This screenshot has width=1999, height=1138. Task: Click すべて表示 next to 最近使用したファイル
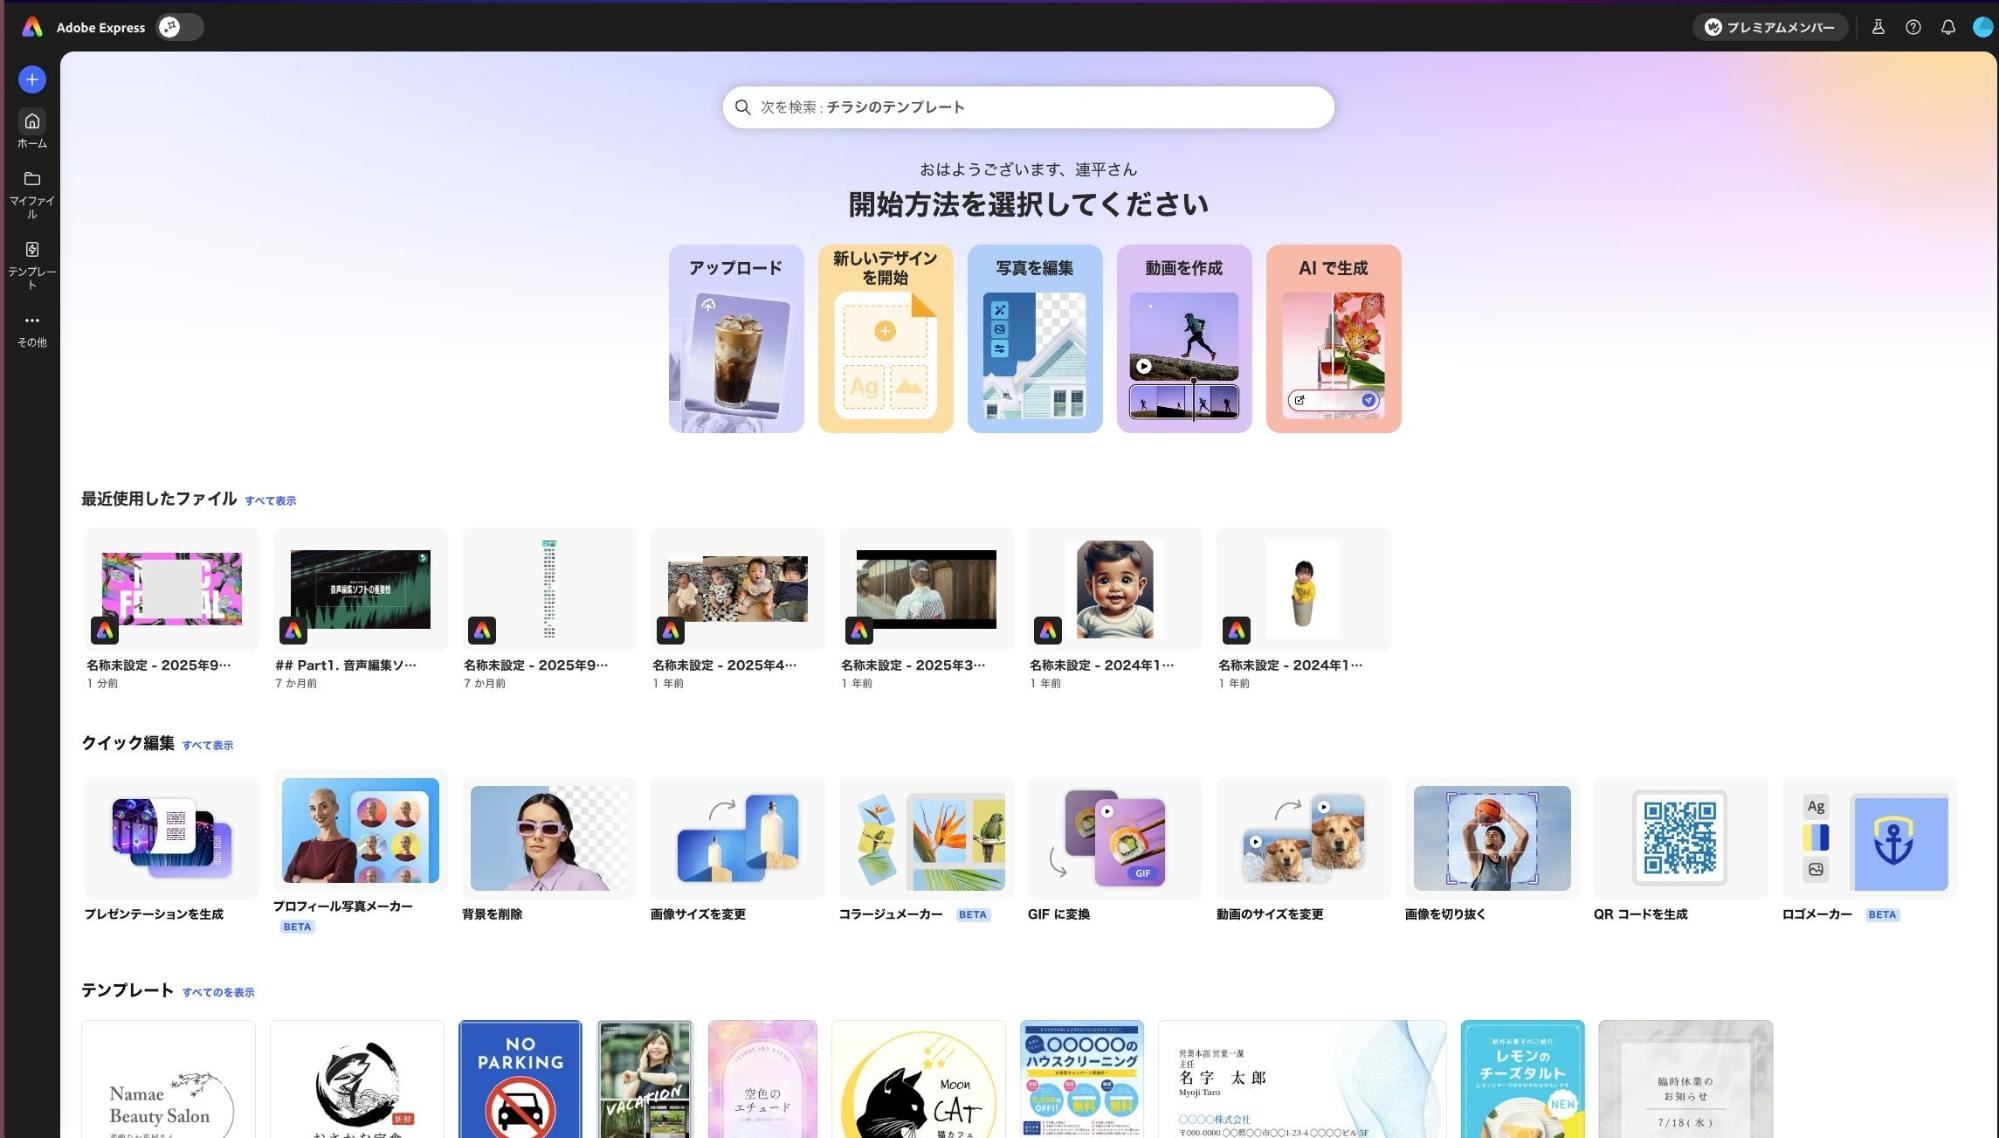(270, 501)
